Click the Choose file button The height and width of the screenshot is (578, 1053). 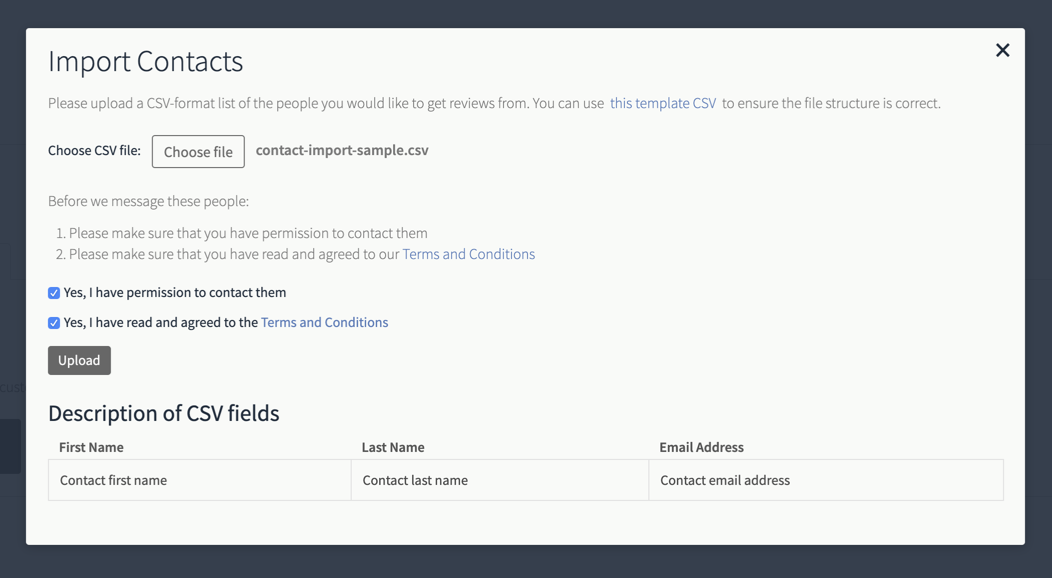click(198, 152)
